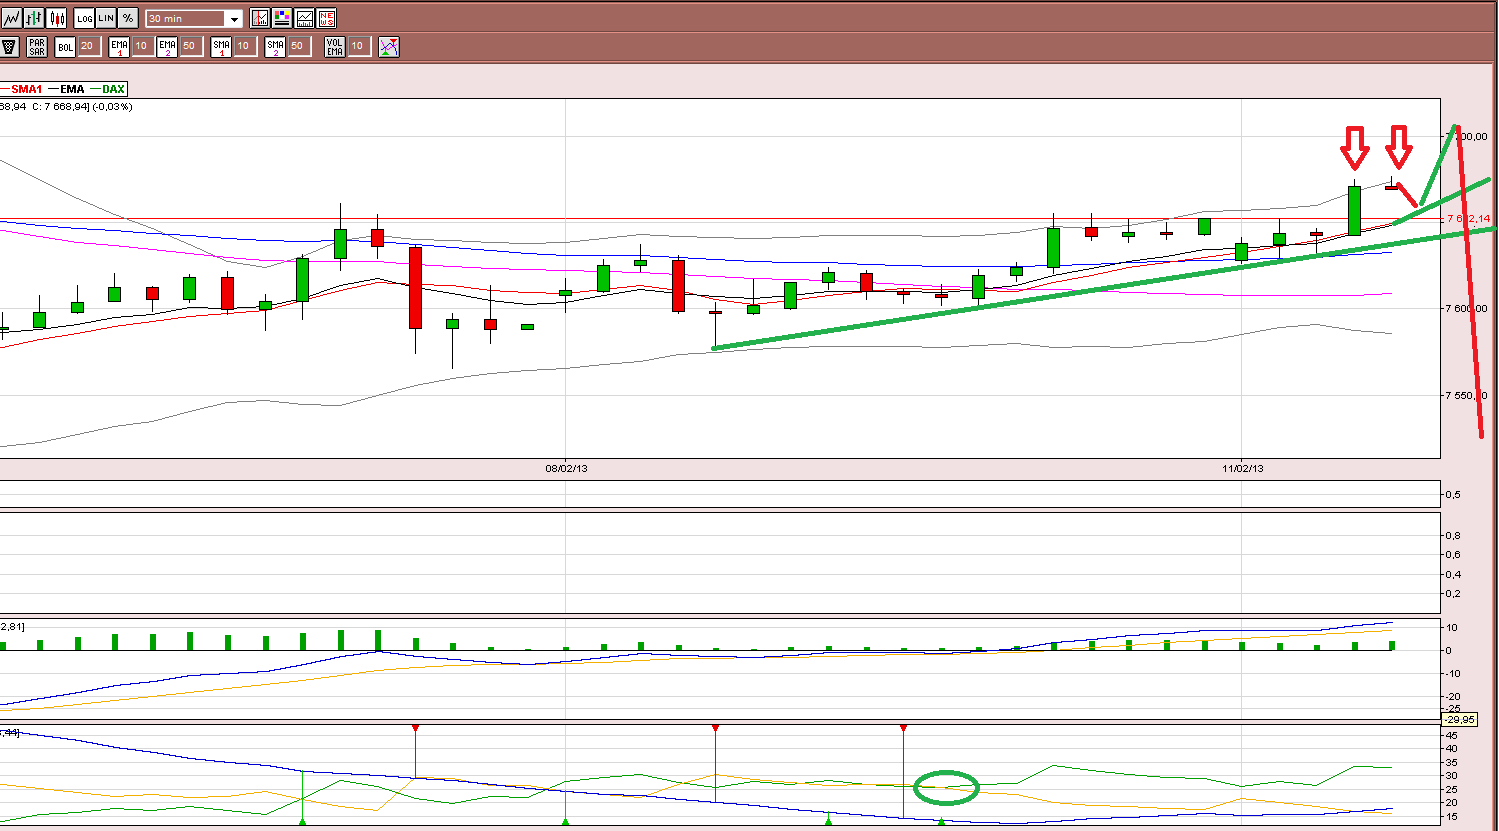Open the chart with volume bars icon

304,18
